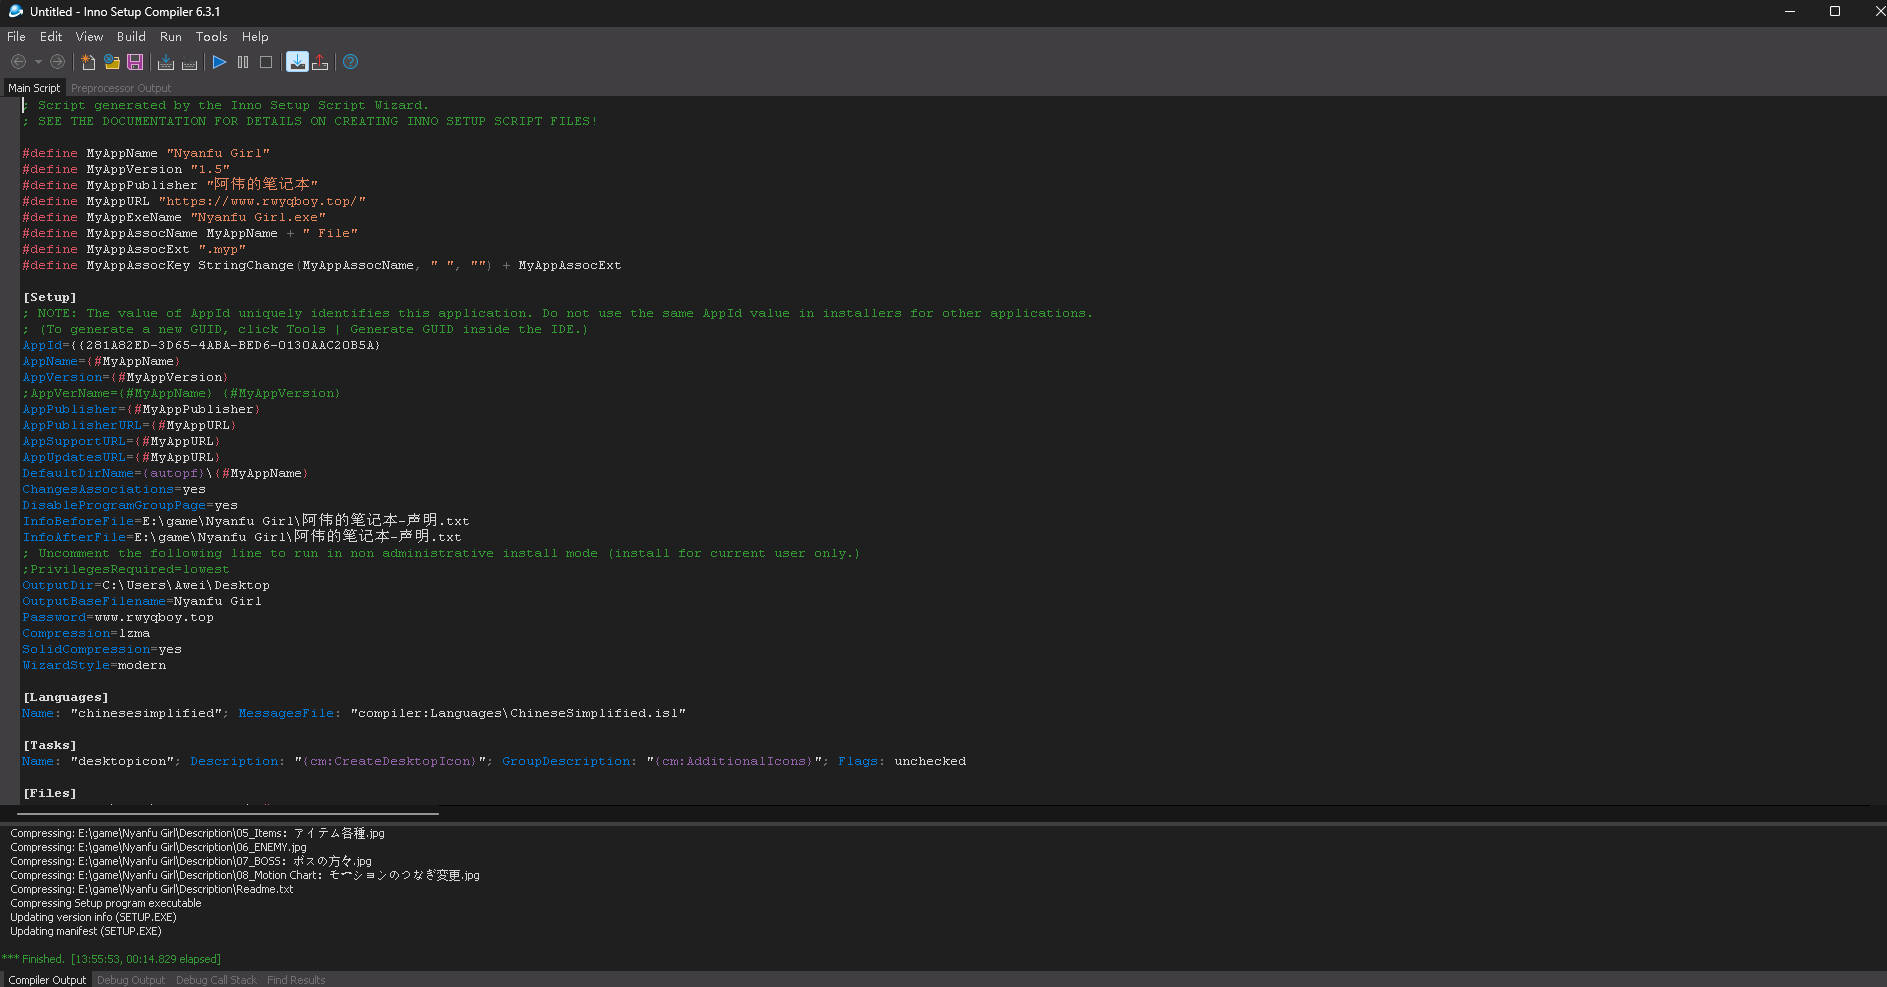Click the ChangesAssociations=yes line
The width and height of the screenshot is (1887, 987).
click(114, 489)
